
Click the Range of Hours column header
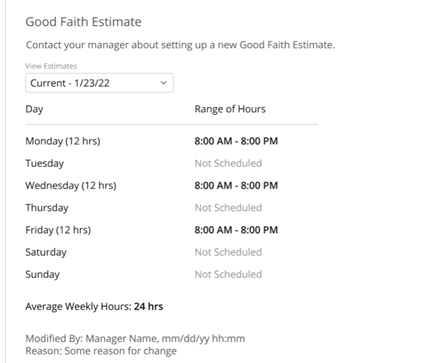click(x=230, y=109)
